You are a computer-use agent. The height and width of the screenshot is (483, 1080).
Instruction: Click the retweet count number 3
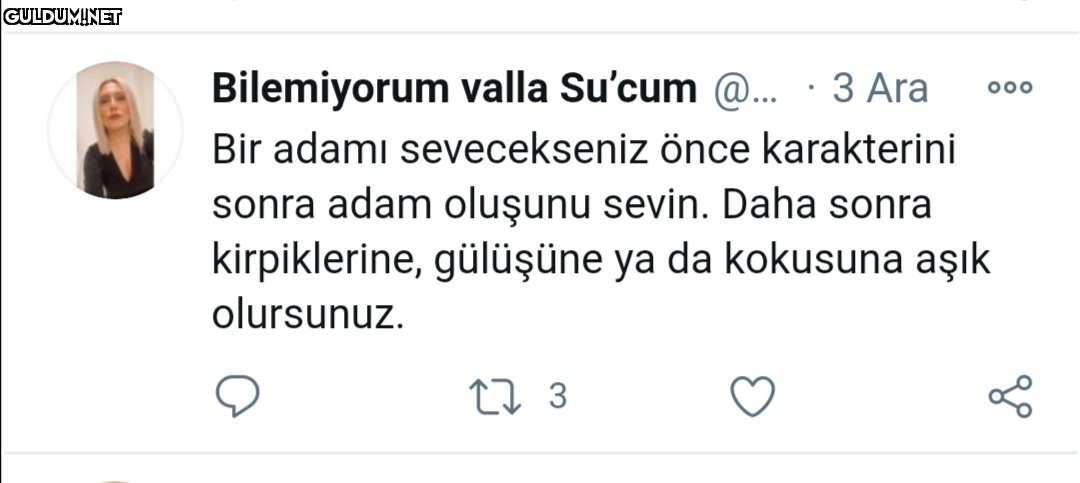click(x=558, y=397)
